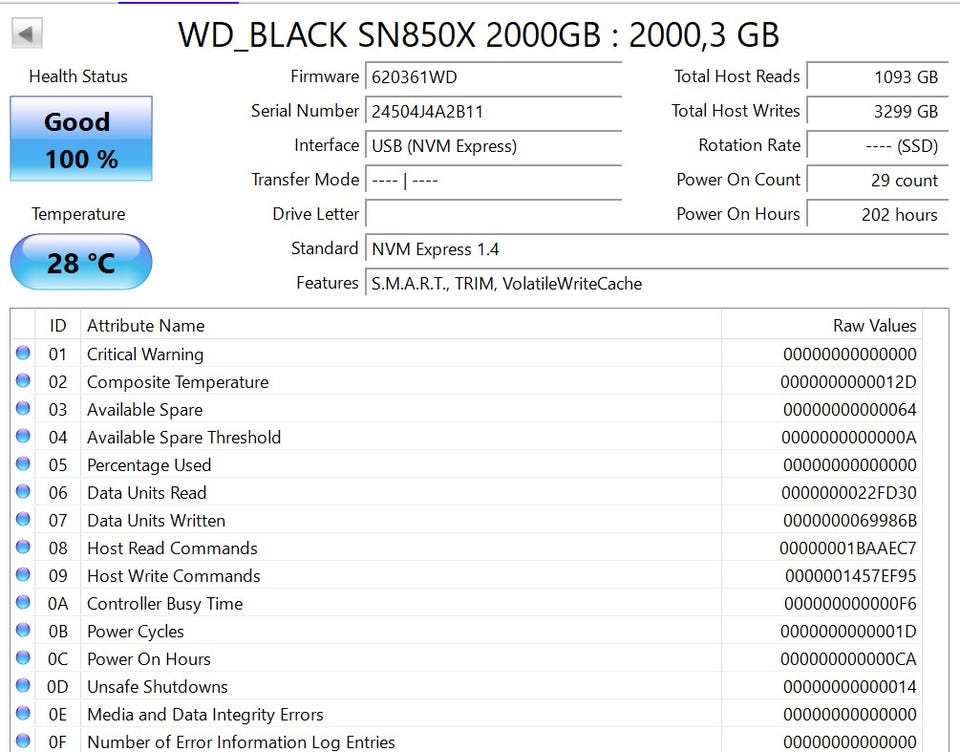Select the Power Cycles attribute name

tap(135, 631)
